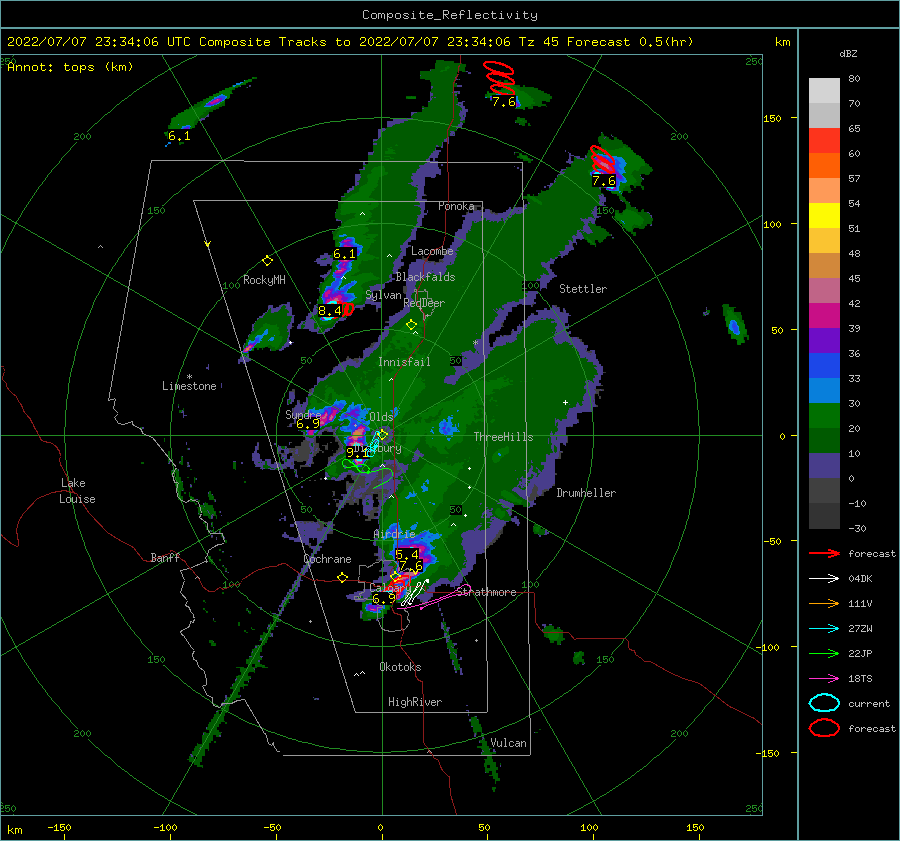Click the yellow diamond marker near Olds
The height and width of the screenshot is (841, 900).
tap(383, 435)
